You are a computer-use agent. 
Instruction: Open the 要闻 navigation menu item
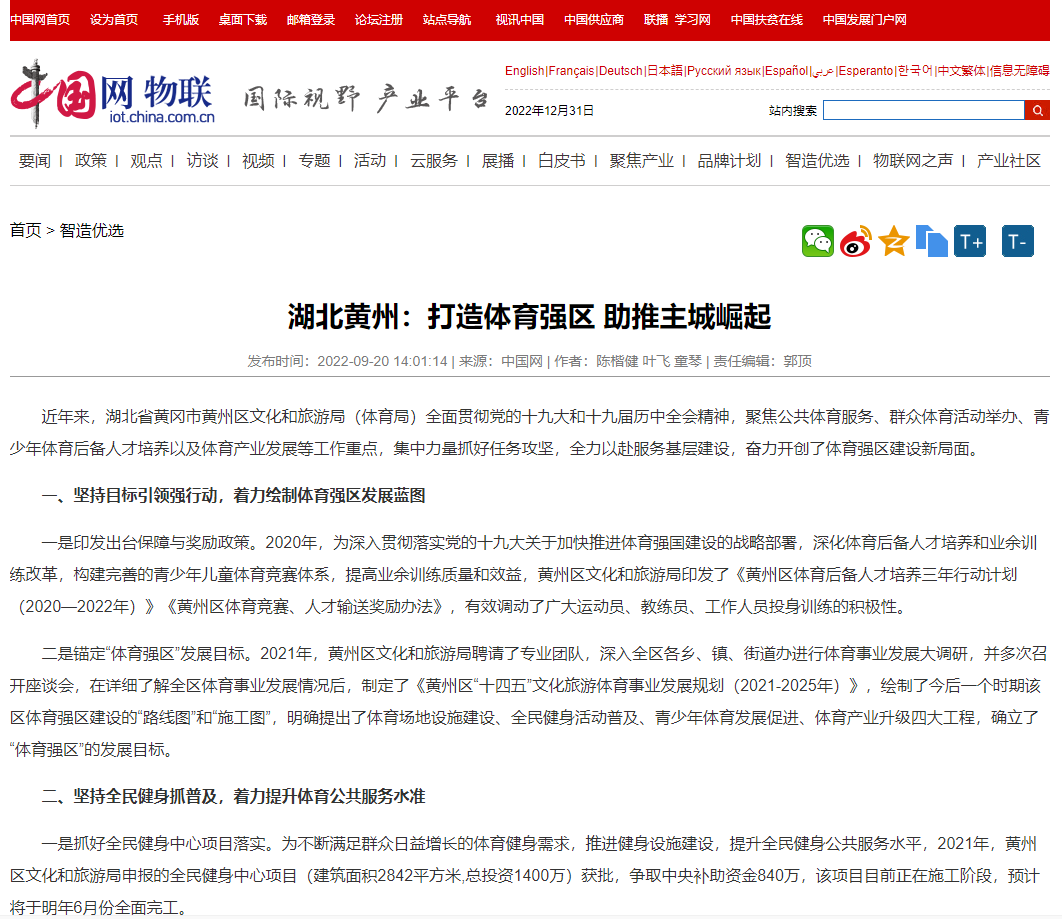tap(35, 161)
